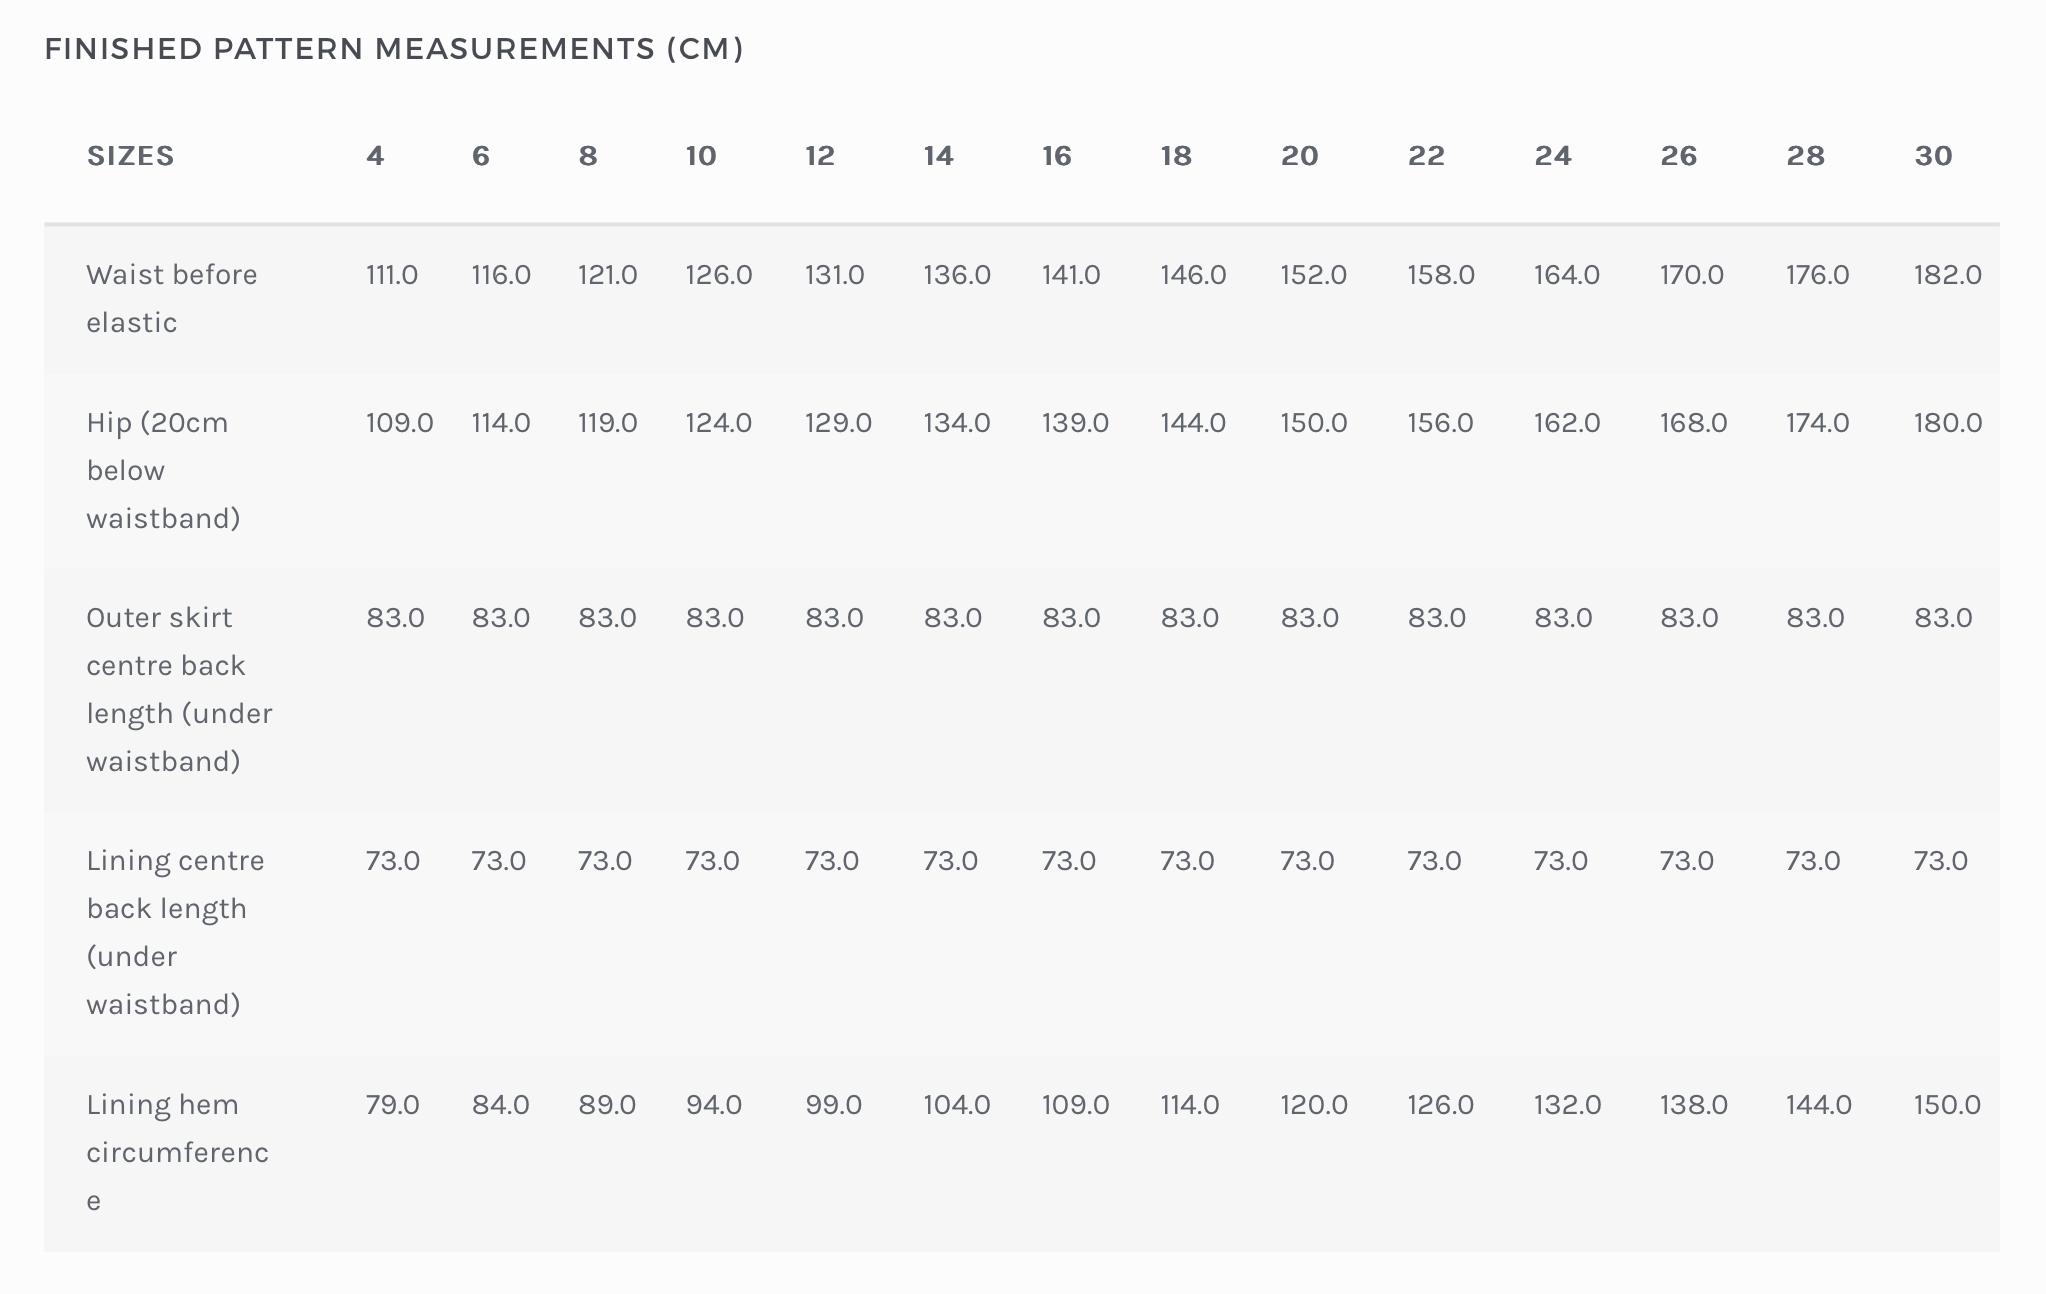Select the size 4 column header
2046x1294 pixels.
click(x=375, y=156)
